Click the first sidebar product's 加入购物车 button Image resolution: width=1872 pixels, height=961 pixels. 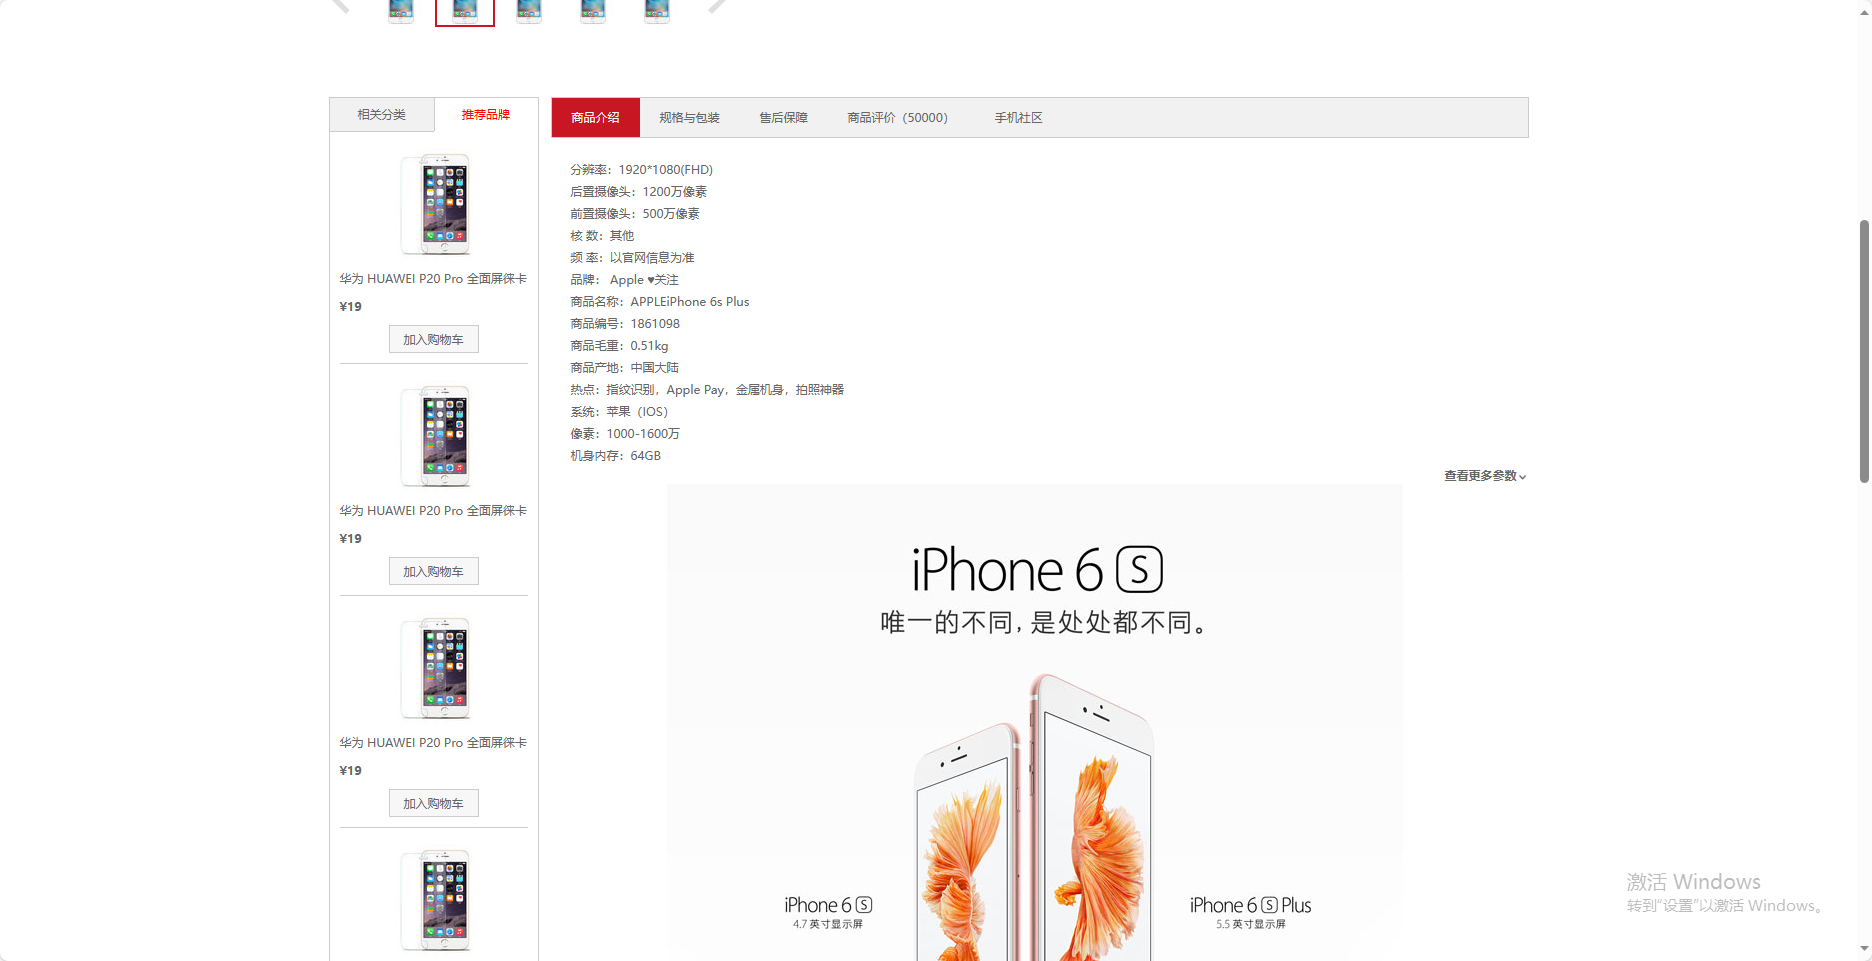coord(433,340)
